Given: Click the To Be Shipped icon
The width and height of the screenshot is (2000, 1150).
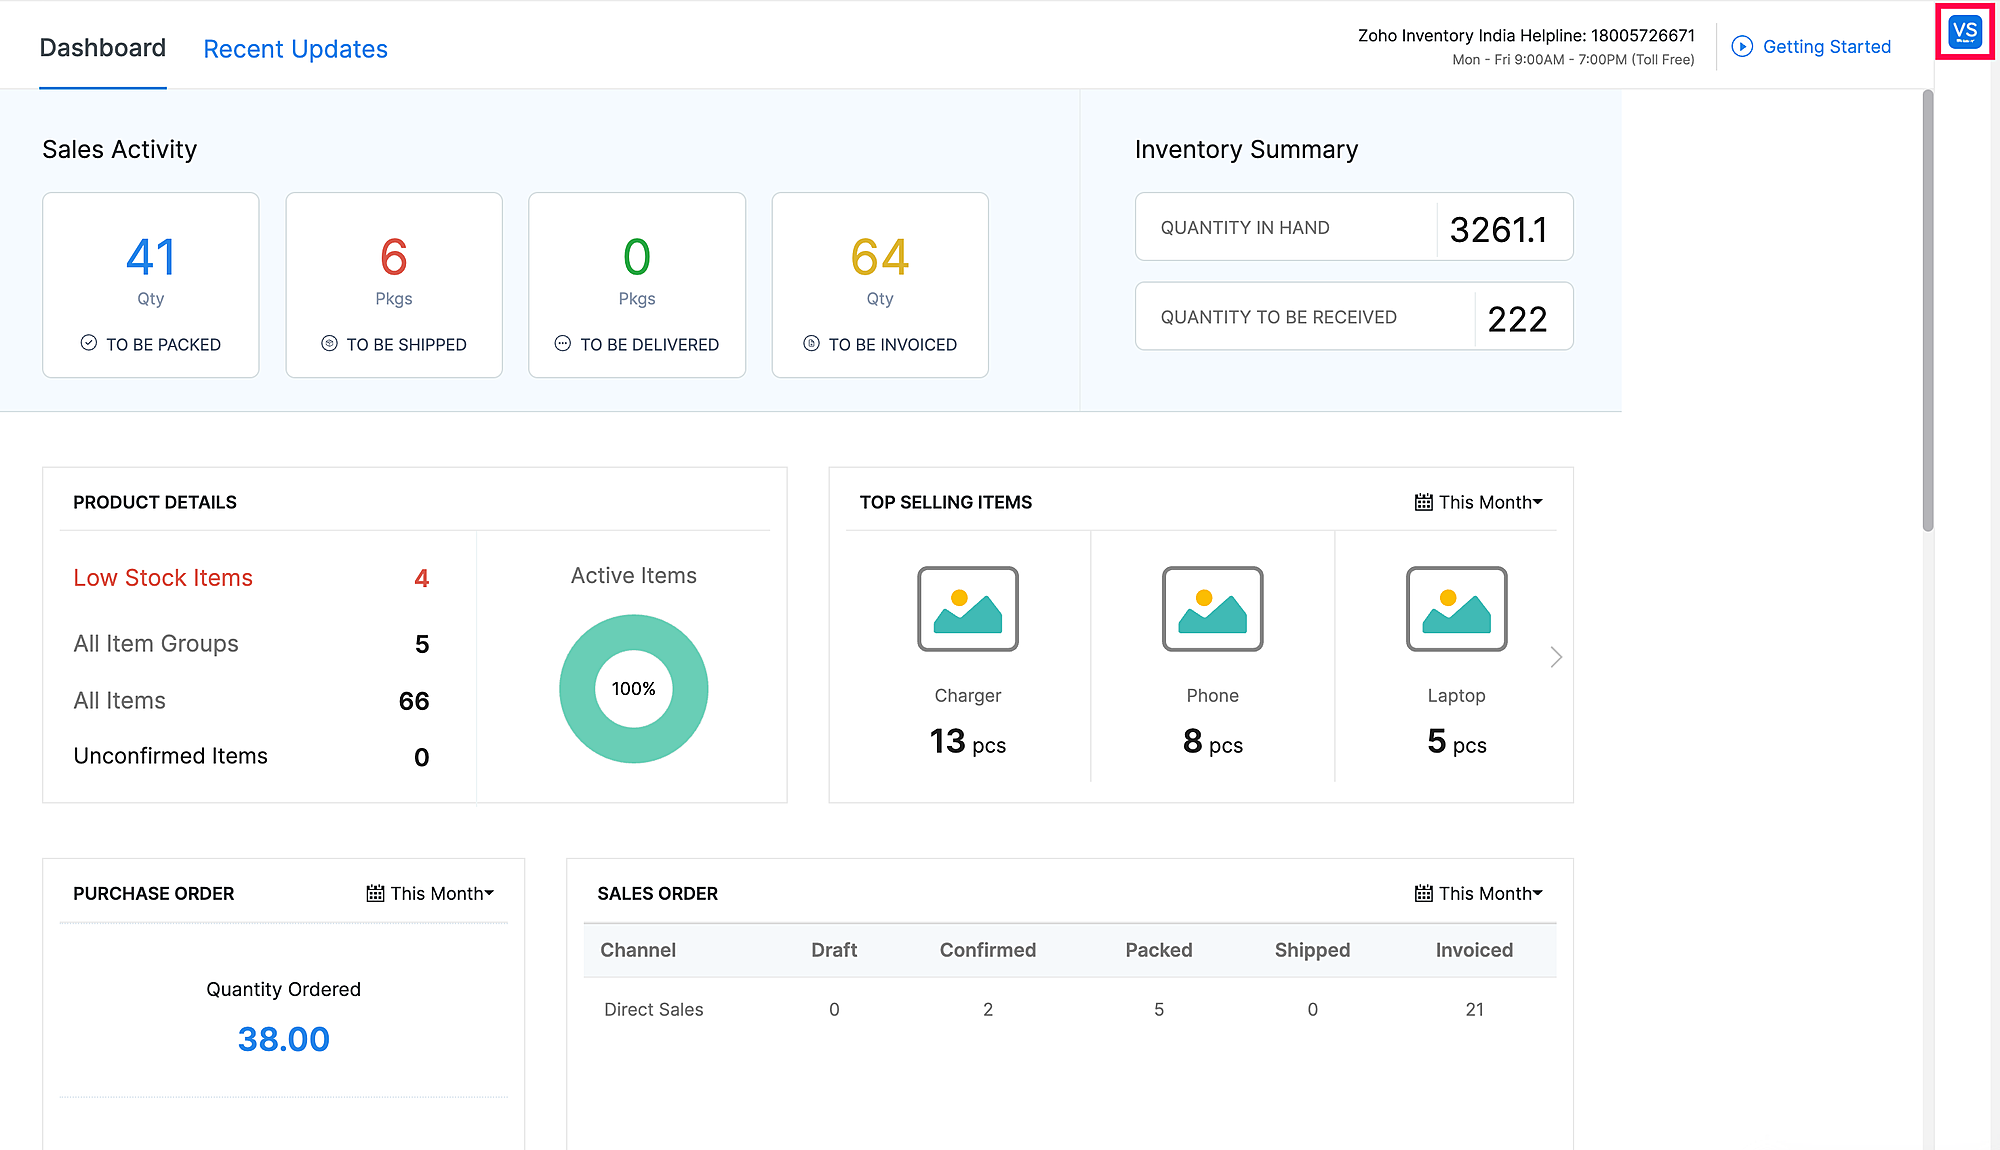Looking at the screenshot, I should click(329, 343).
